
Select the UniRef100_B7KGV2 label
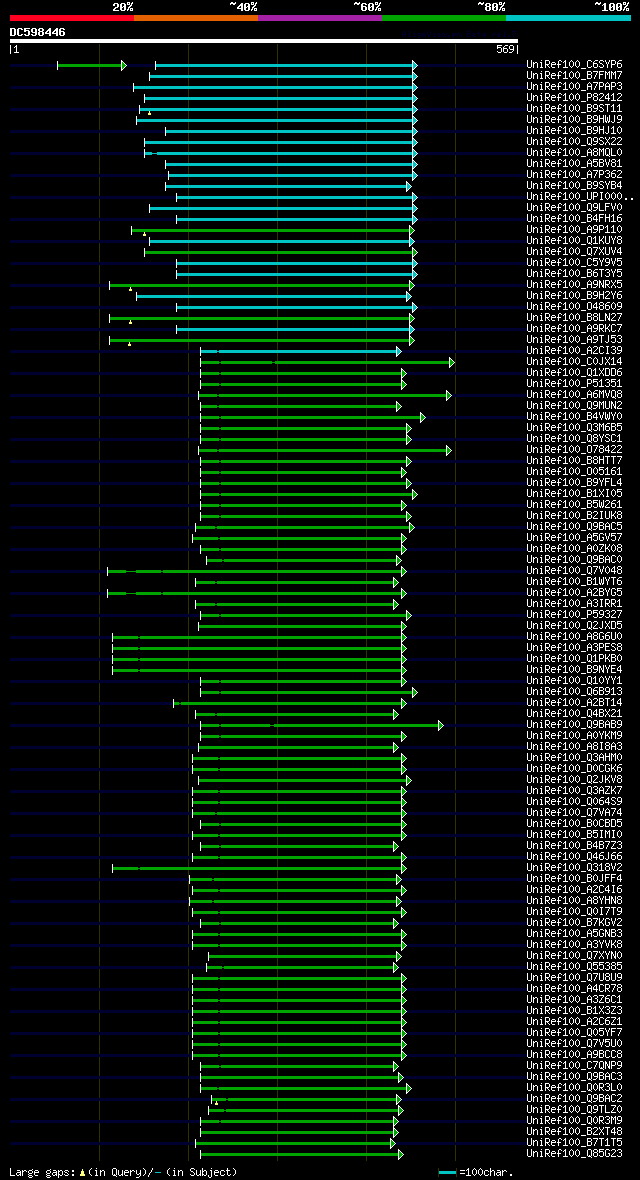tap(574, 921)
